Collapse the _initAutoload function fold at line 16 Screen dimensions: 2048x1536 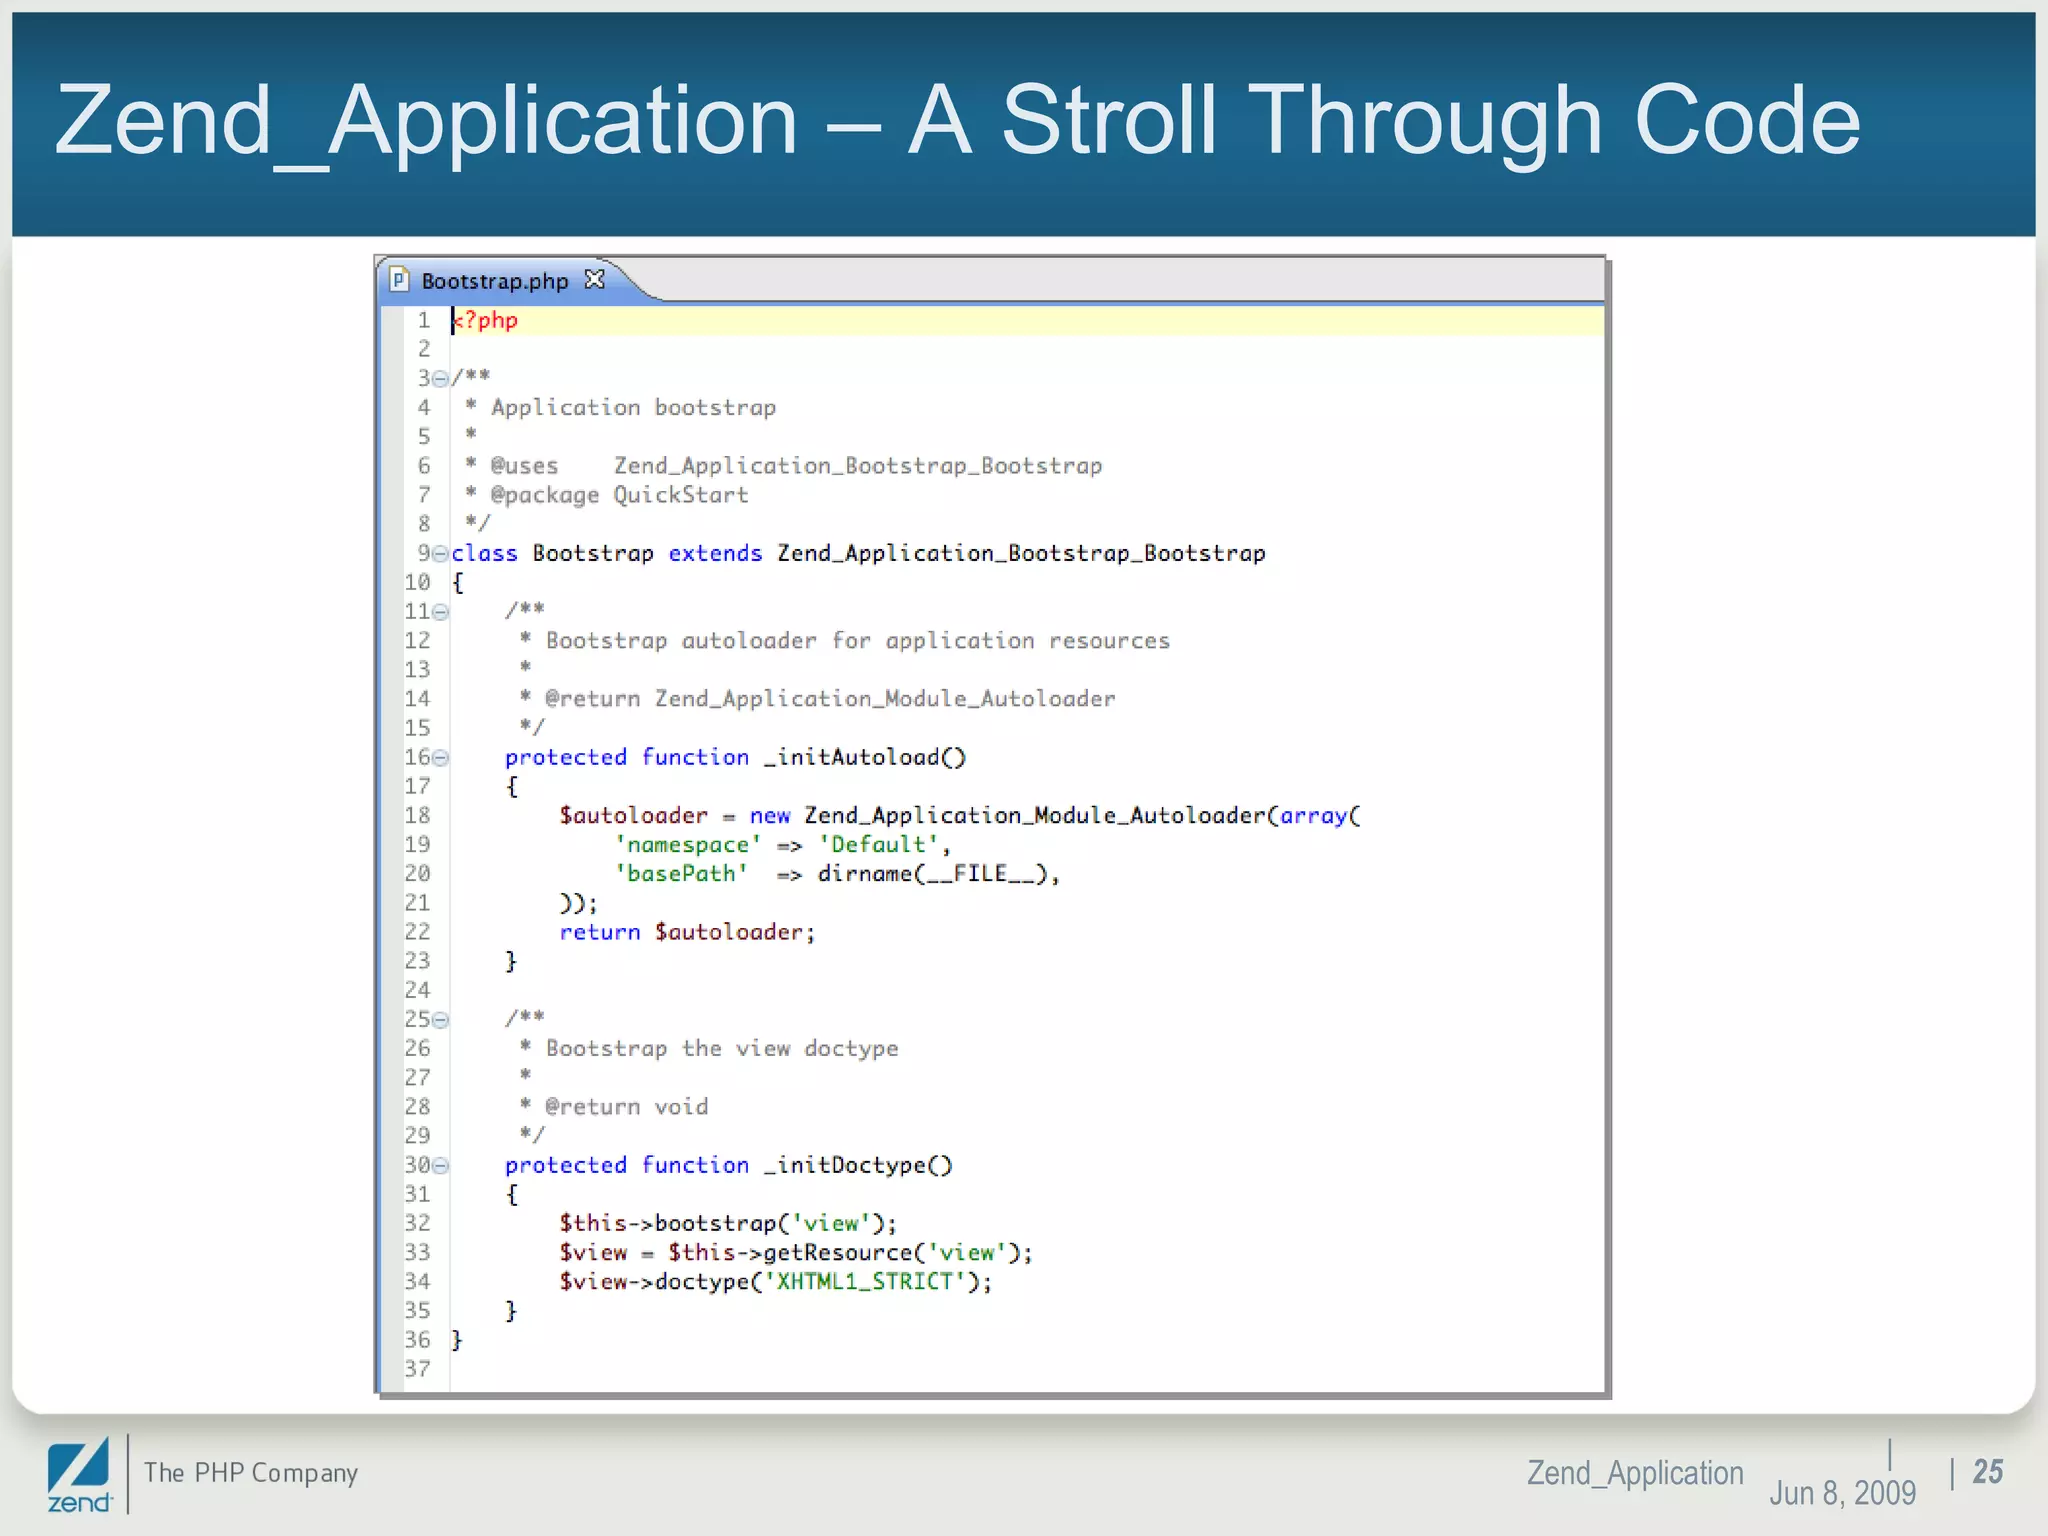click(440, 758)
